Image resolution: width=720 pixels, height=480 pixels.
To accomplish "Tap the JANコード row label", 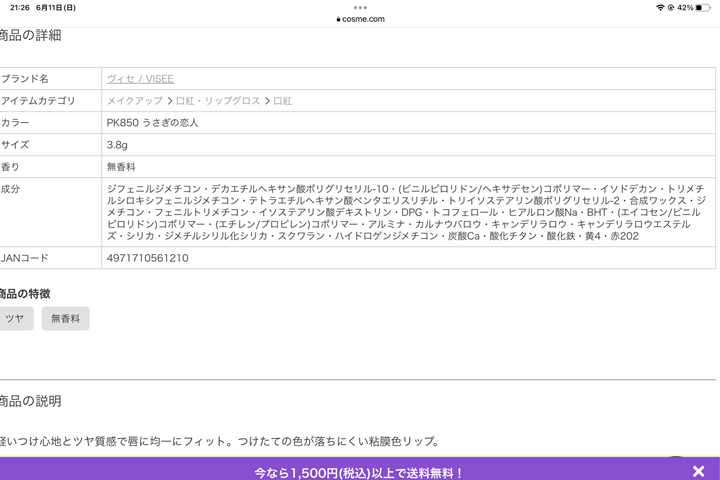I will (24, 258).
